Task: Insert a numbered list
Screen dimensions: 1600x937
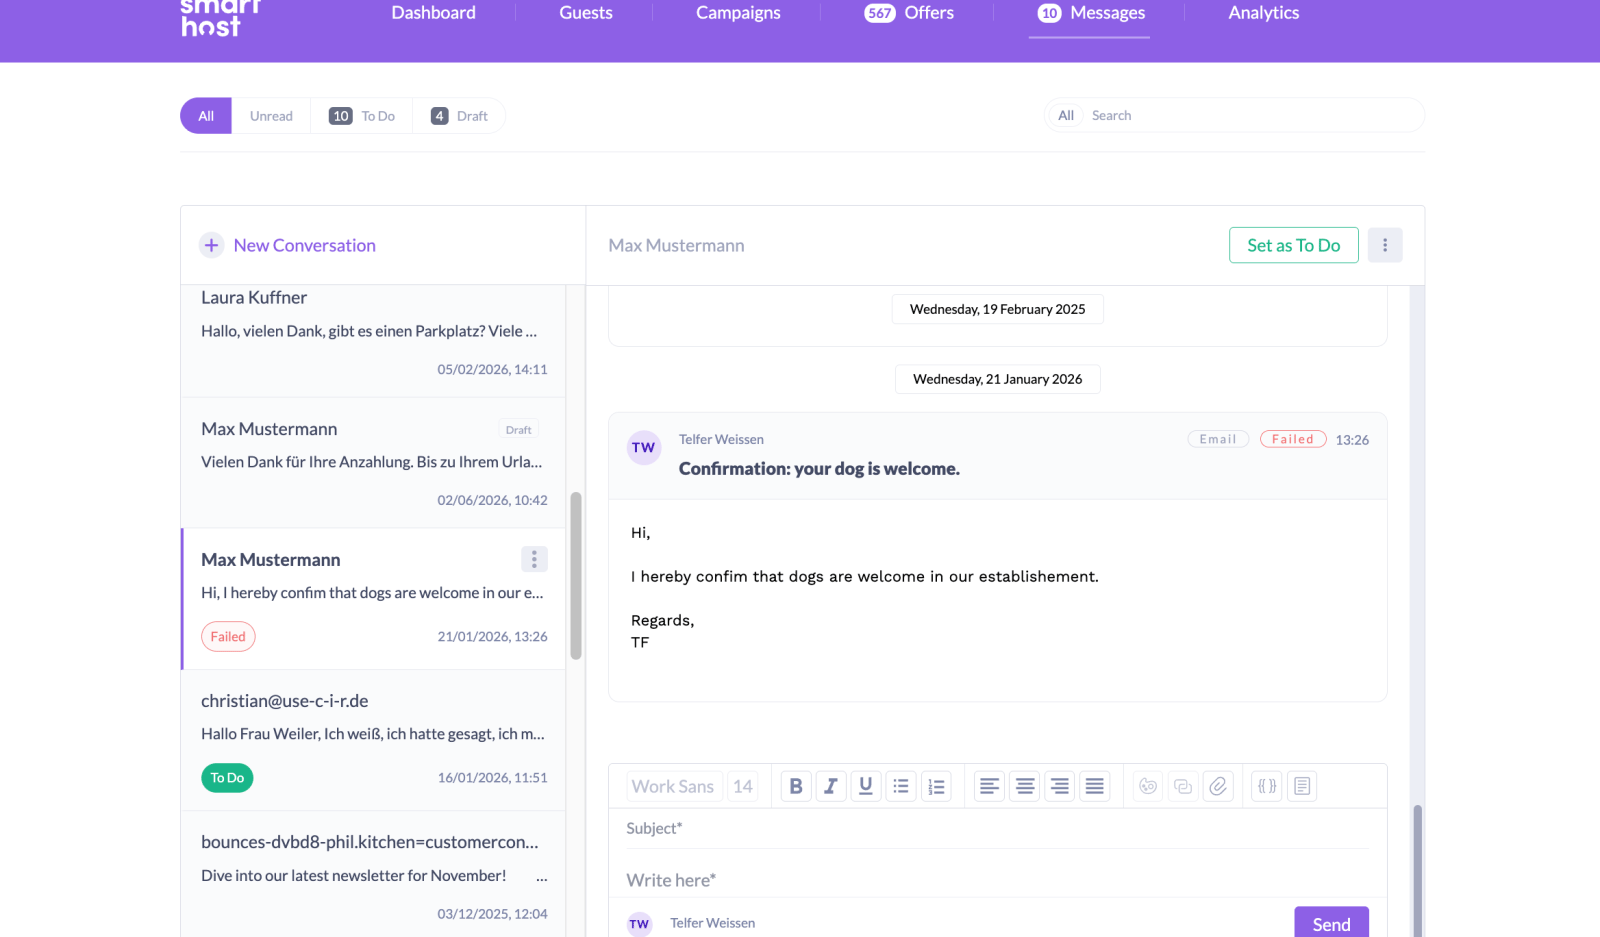Action: (936, 786)
